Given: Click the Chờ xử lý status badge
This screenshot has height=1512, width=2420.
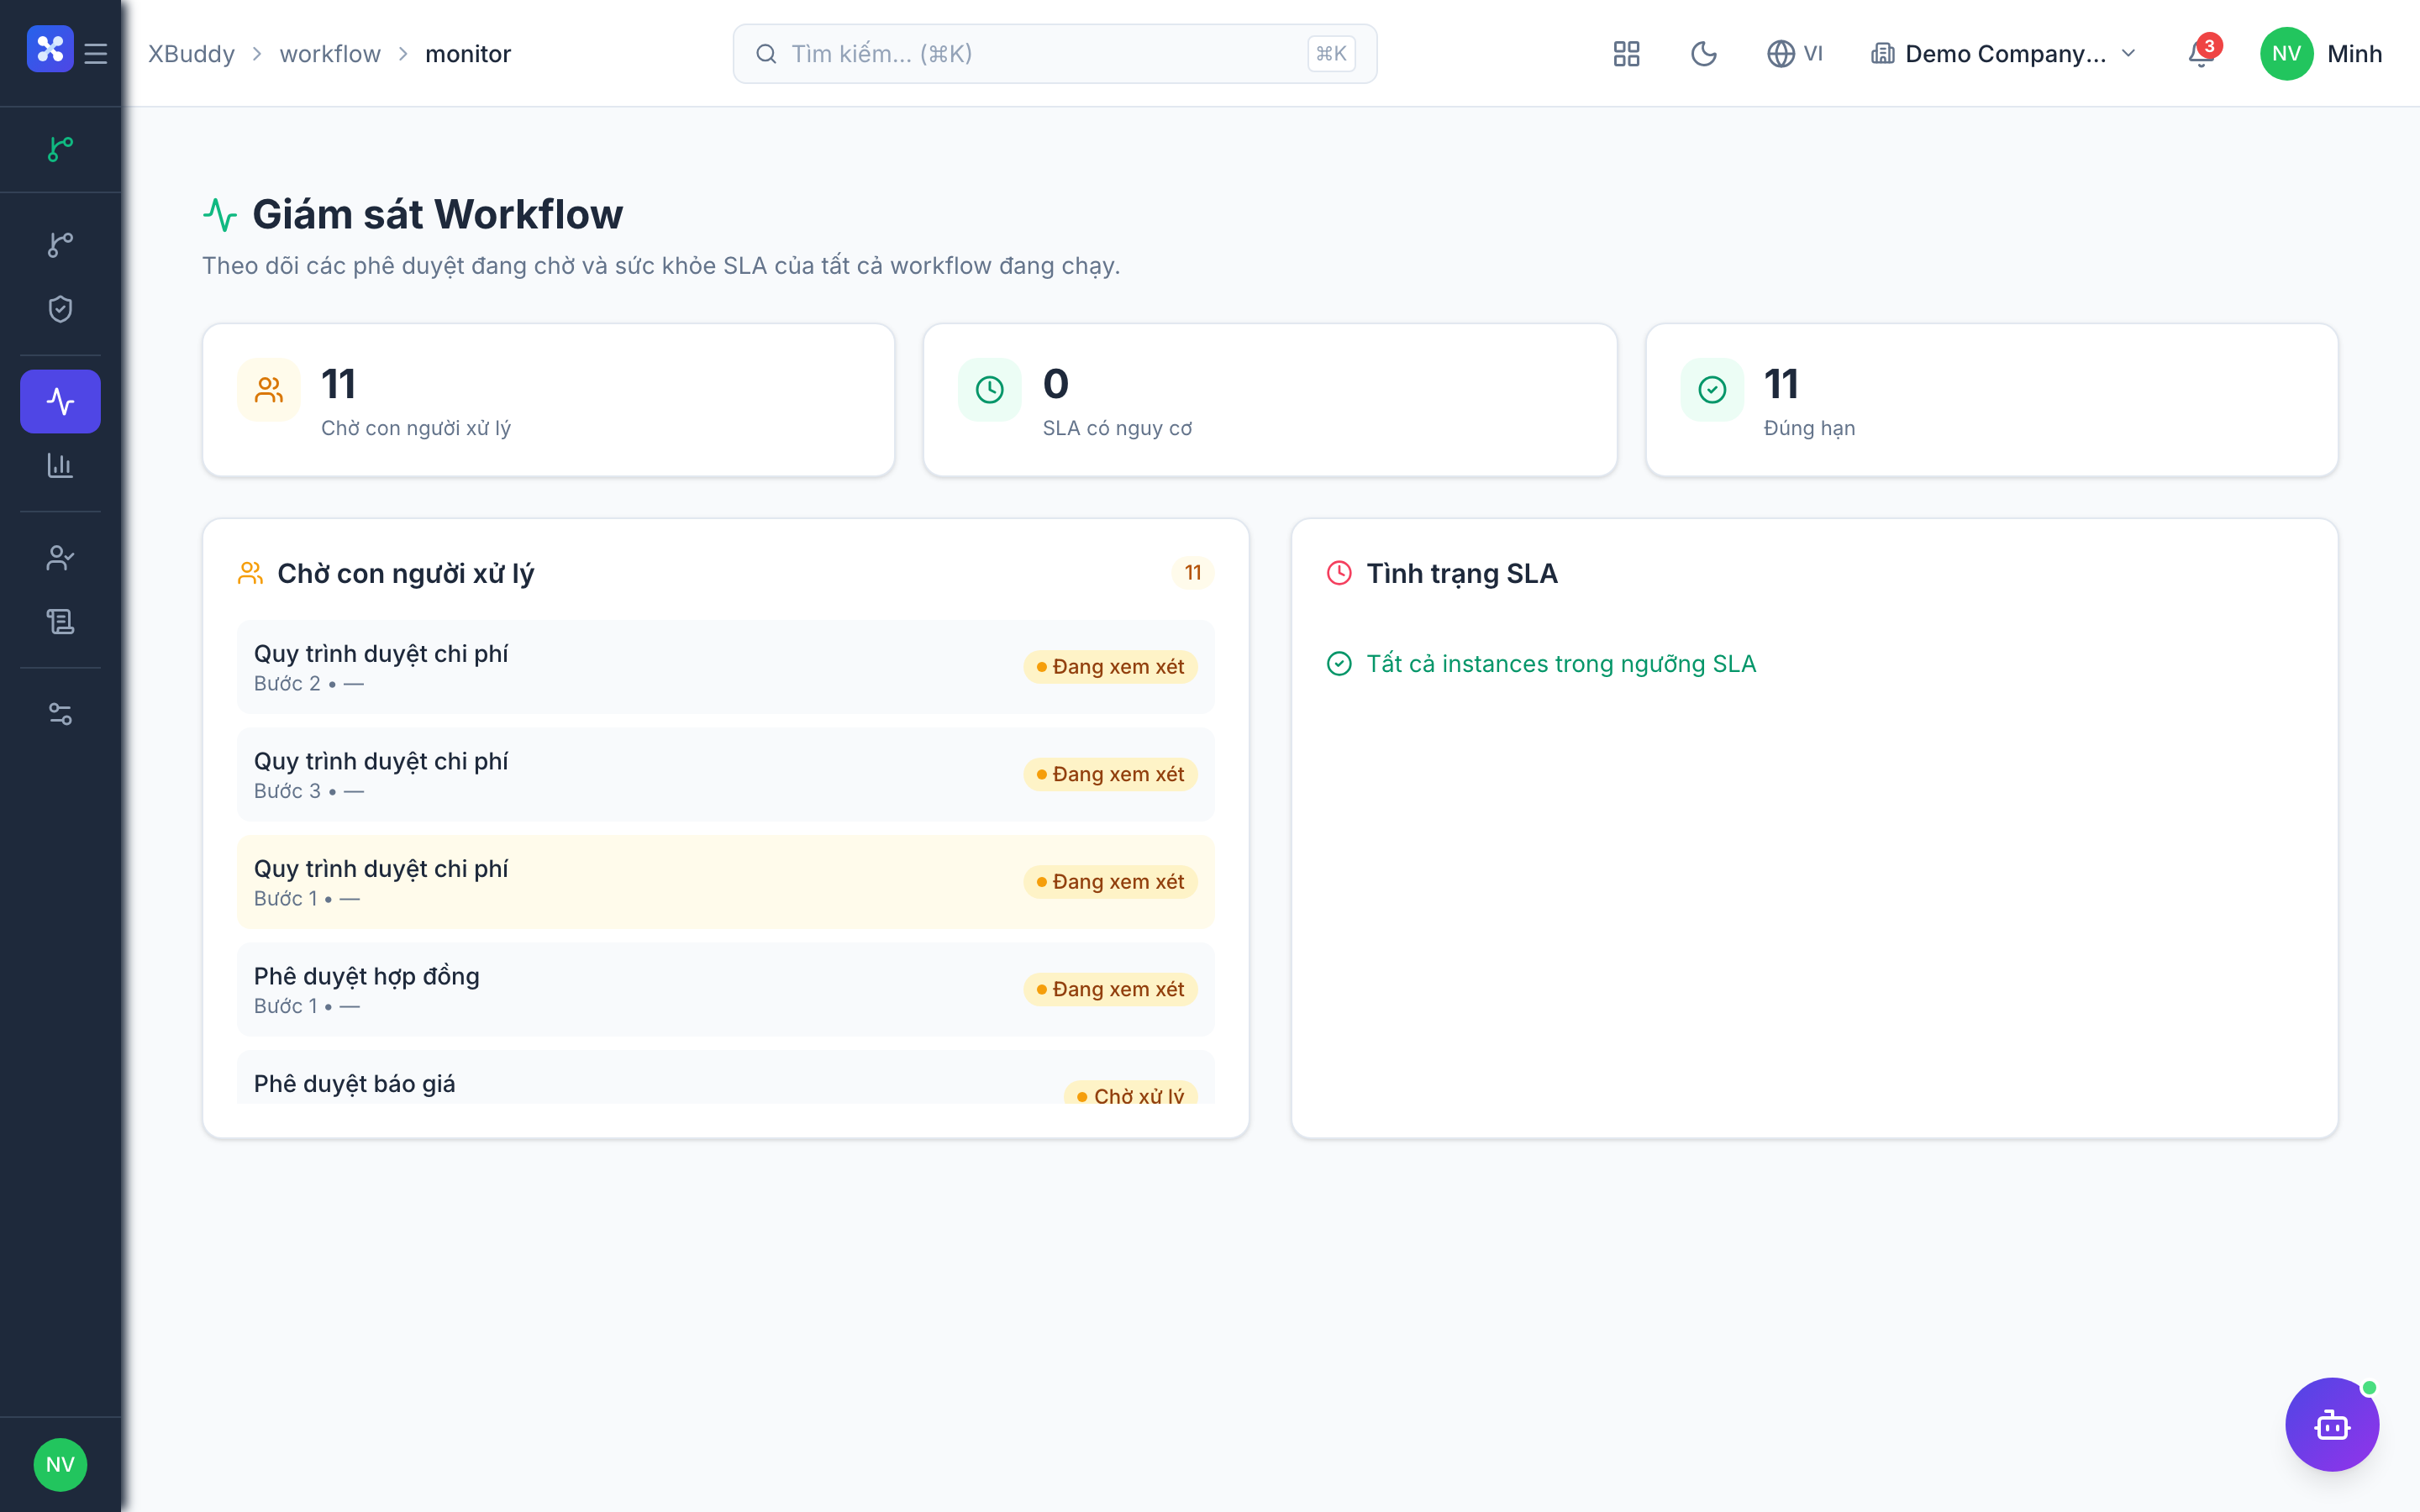Looking at the screenshot, I should pos(1131,1094).
